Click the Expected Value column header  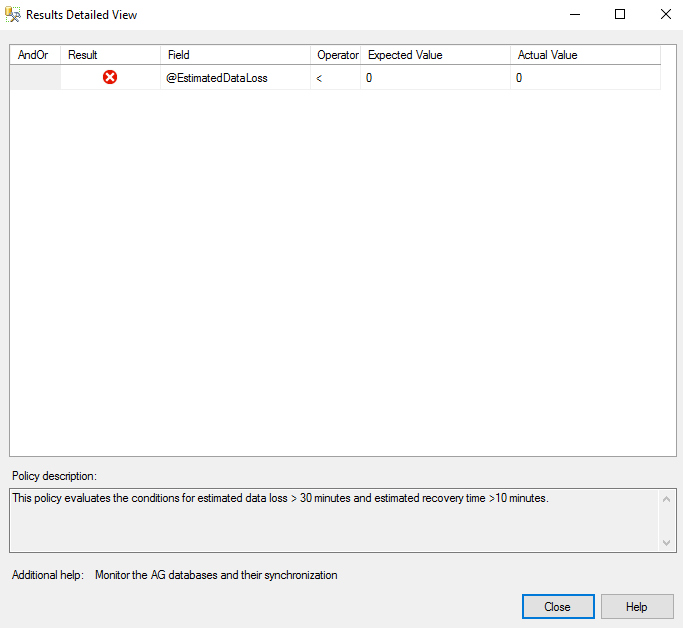tap(435, 55)
